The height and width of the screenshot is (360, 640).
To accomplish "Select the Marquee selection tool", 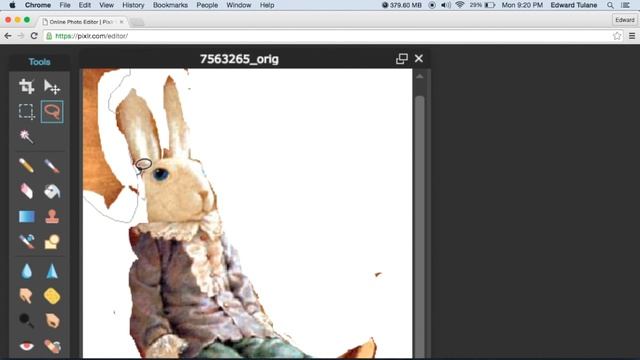I will (x=27, y=111).
